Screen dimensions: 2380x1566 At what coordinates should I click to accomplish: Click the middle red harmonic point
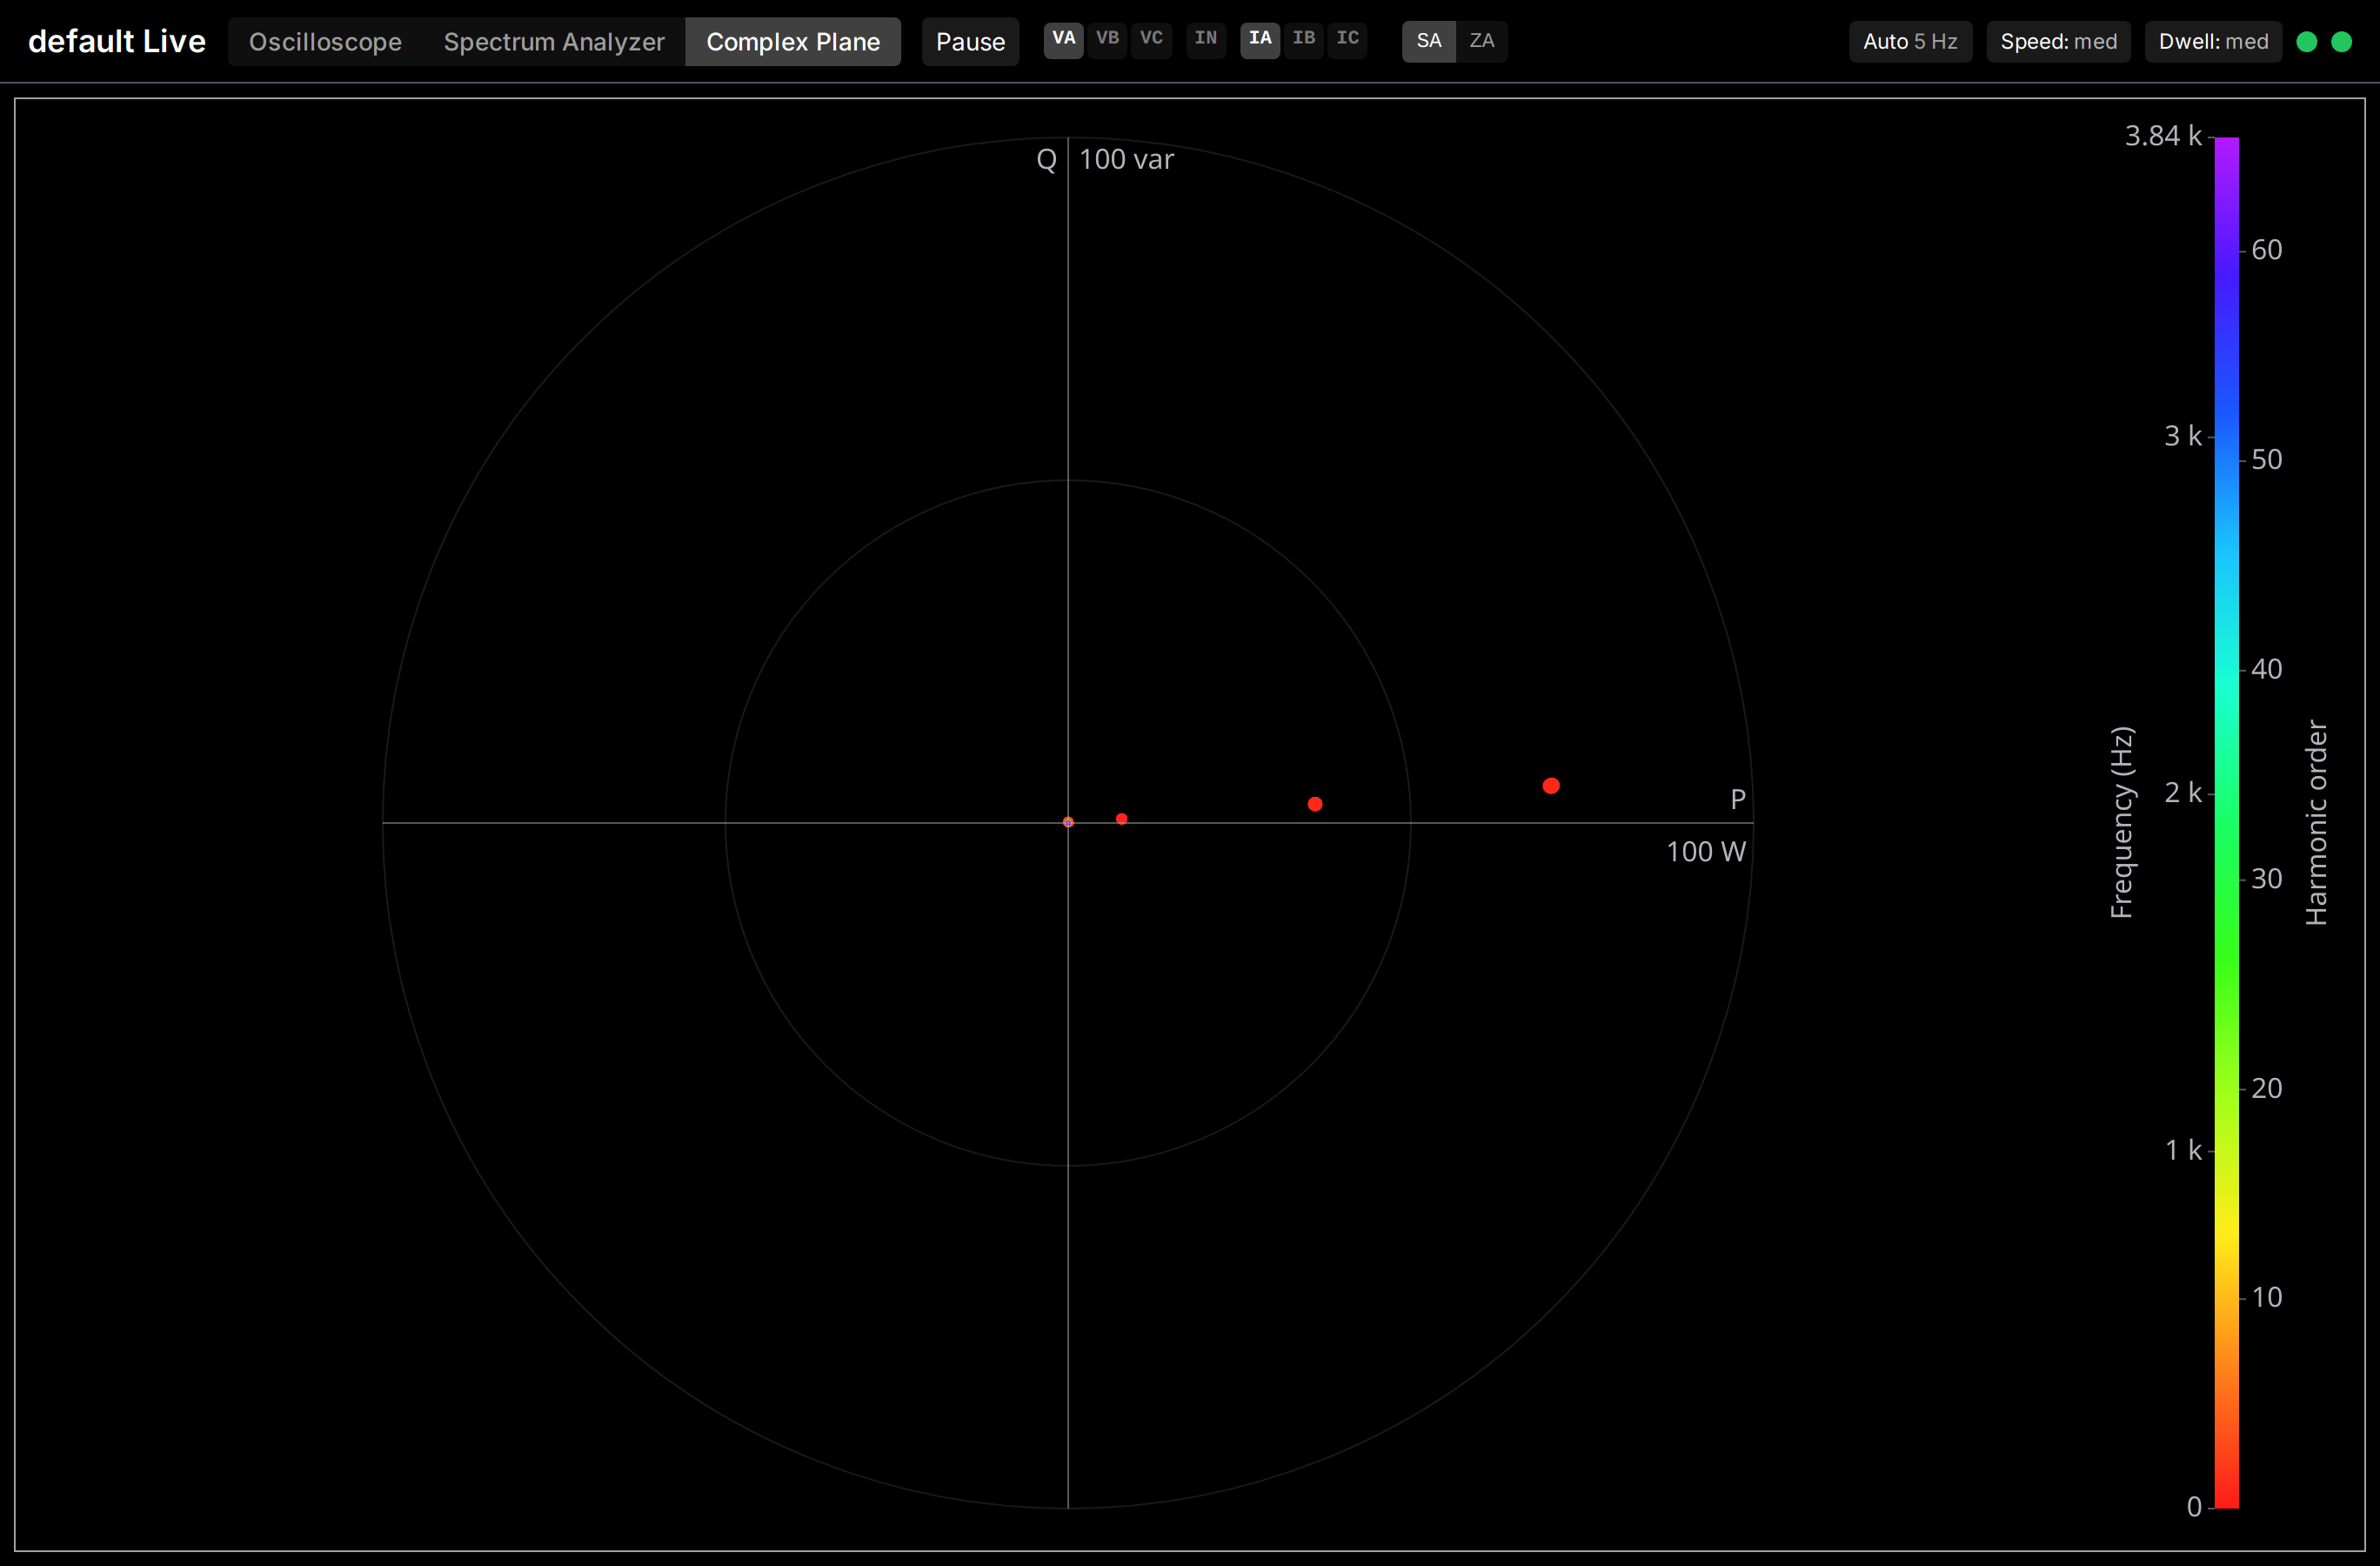point(1315,804)
